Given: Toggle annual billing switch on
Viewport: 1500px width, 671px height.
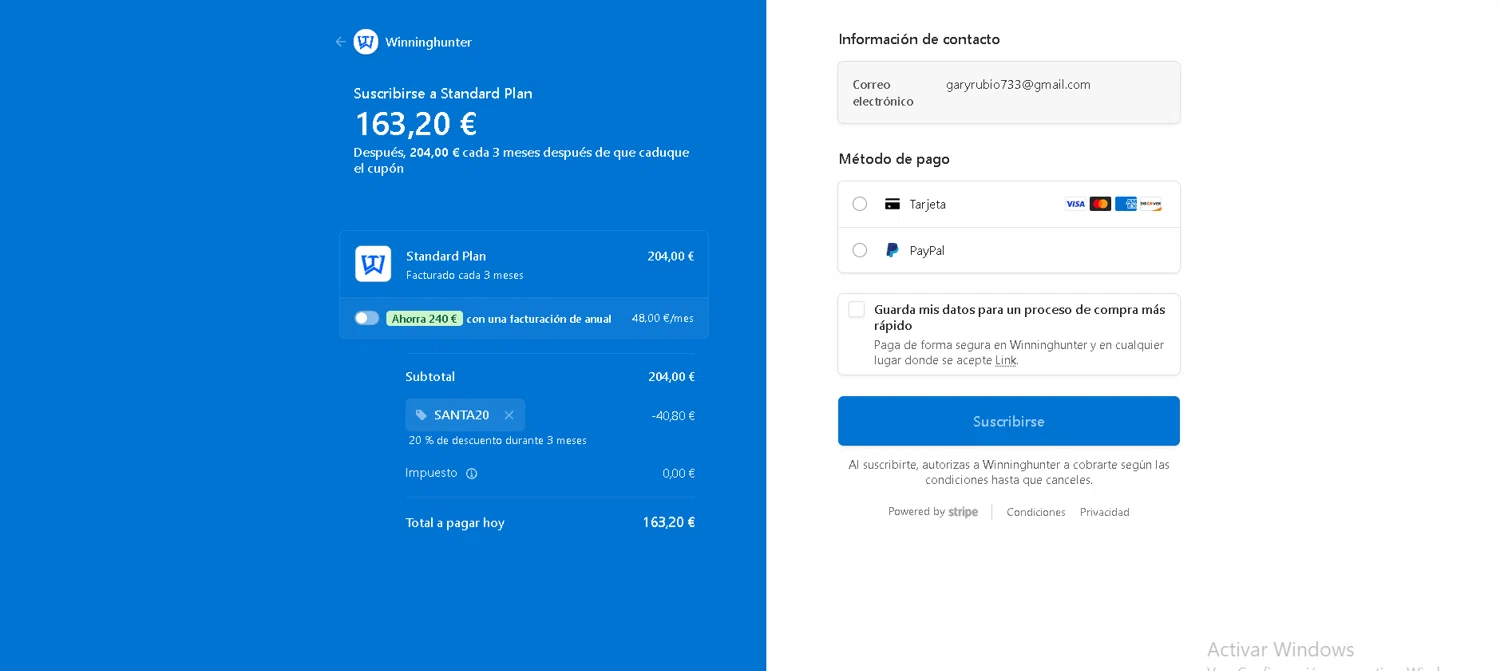Looking at the screenshot, I should [367, 318].
